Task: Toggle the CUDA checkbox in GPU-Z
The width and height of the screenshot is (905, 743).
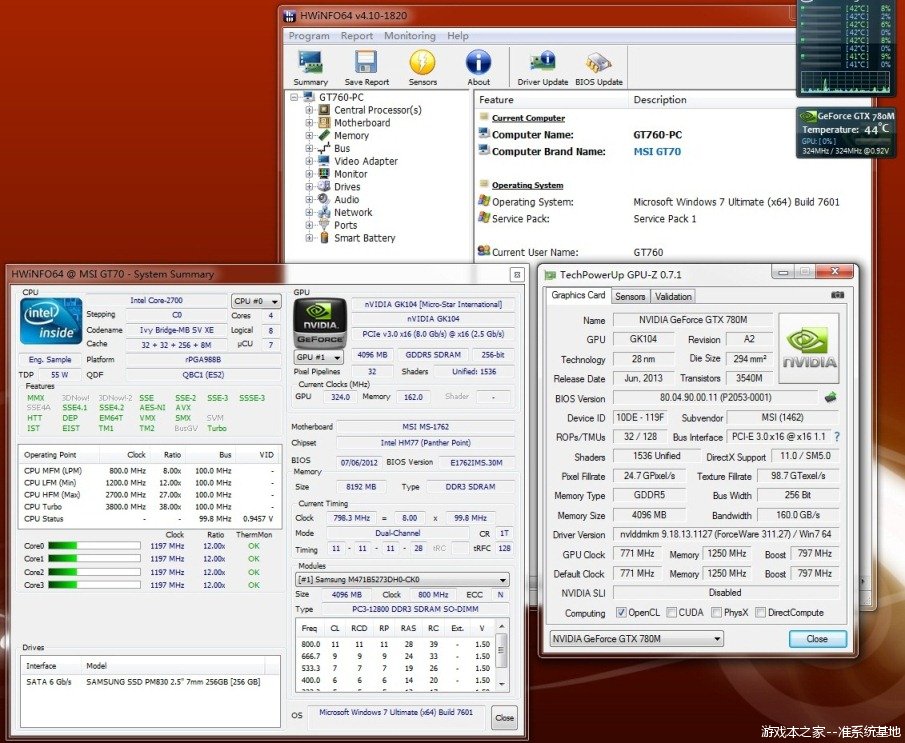Action: (x=671, y=612)
